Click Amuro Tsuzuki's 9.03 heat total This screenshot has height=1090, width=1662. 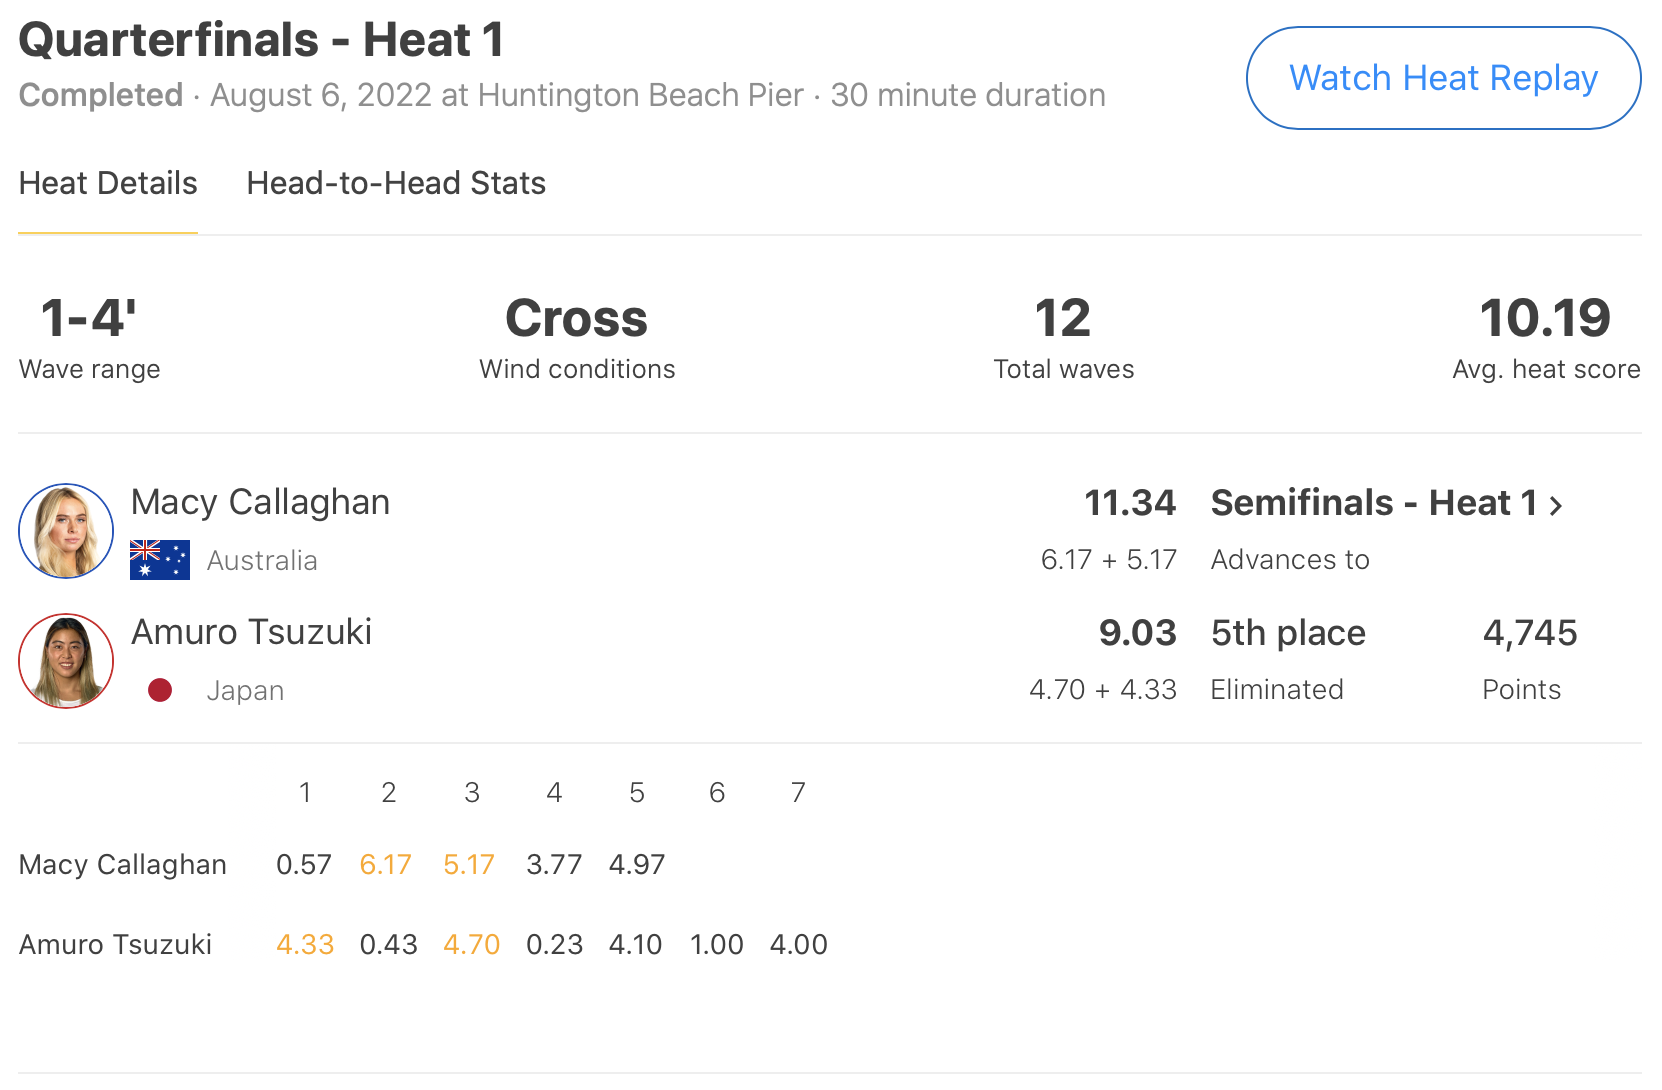coord(1137,633)
